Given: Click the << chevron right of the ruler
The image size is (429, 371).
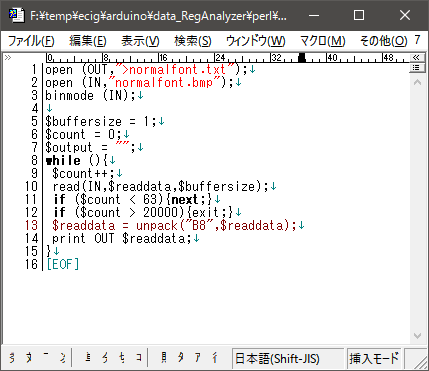Looking at the screenshot, I should coord(416,58).
